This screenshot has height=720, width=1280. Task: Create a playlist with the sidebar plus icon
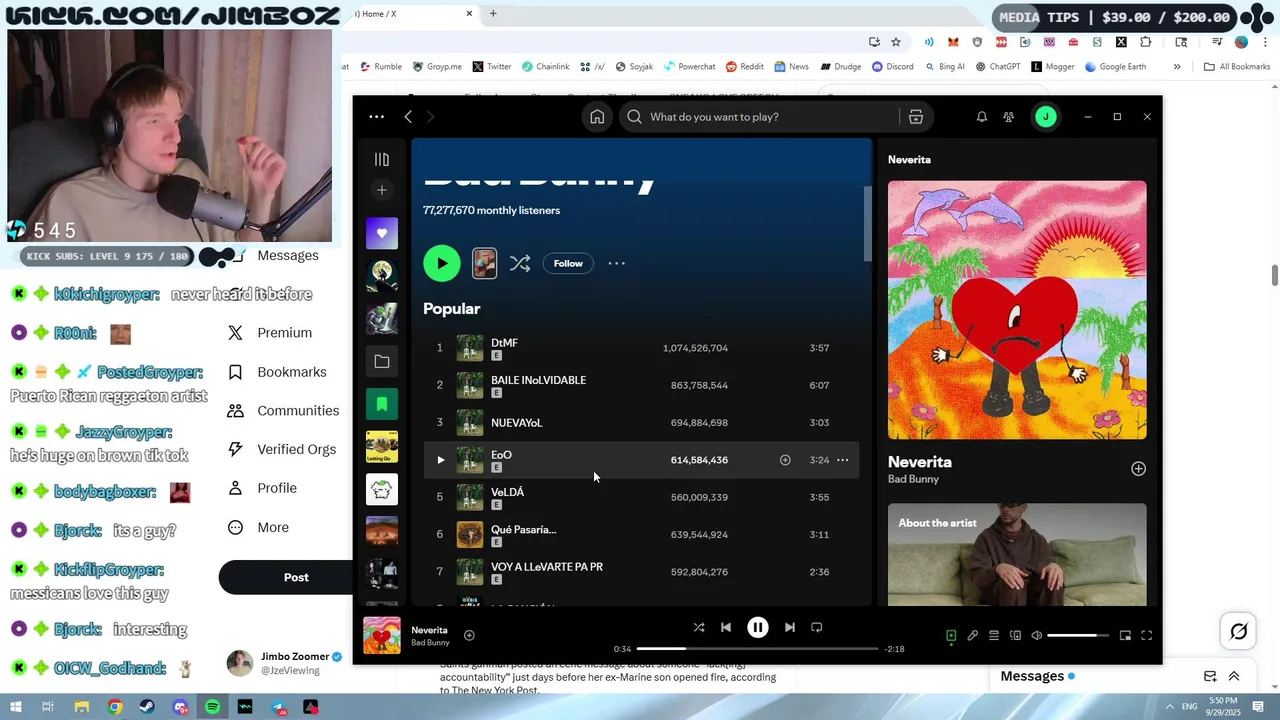click(381, 190)
